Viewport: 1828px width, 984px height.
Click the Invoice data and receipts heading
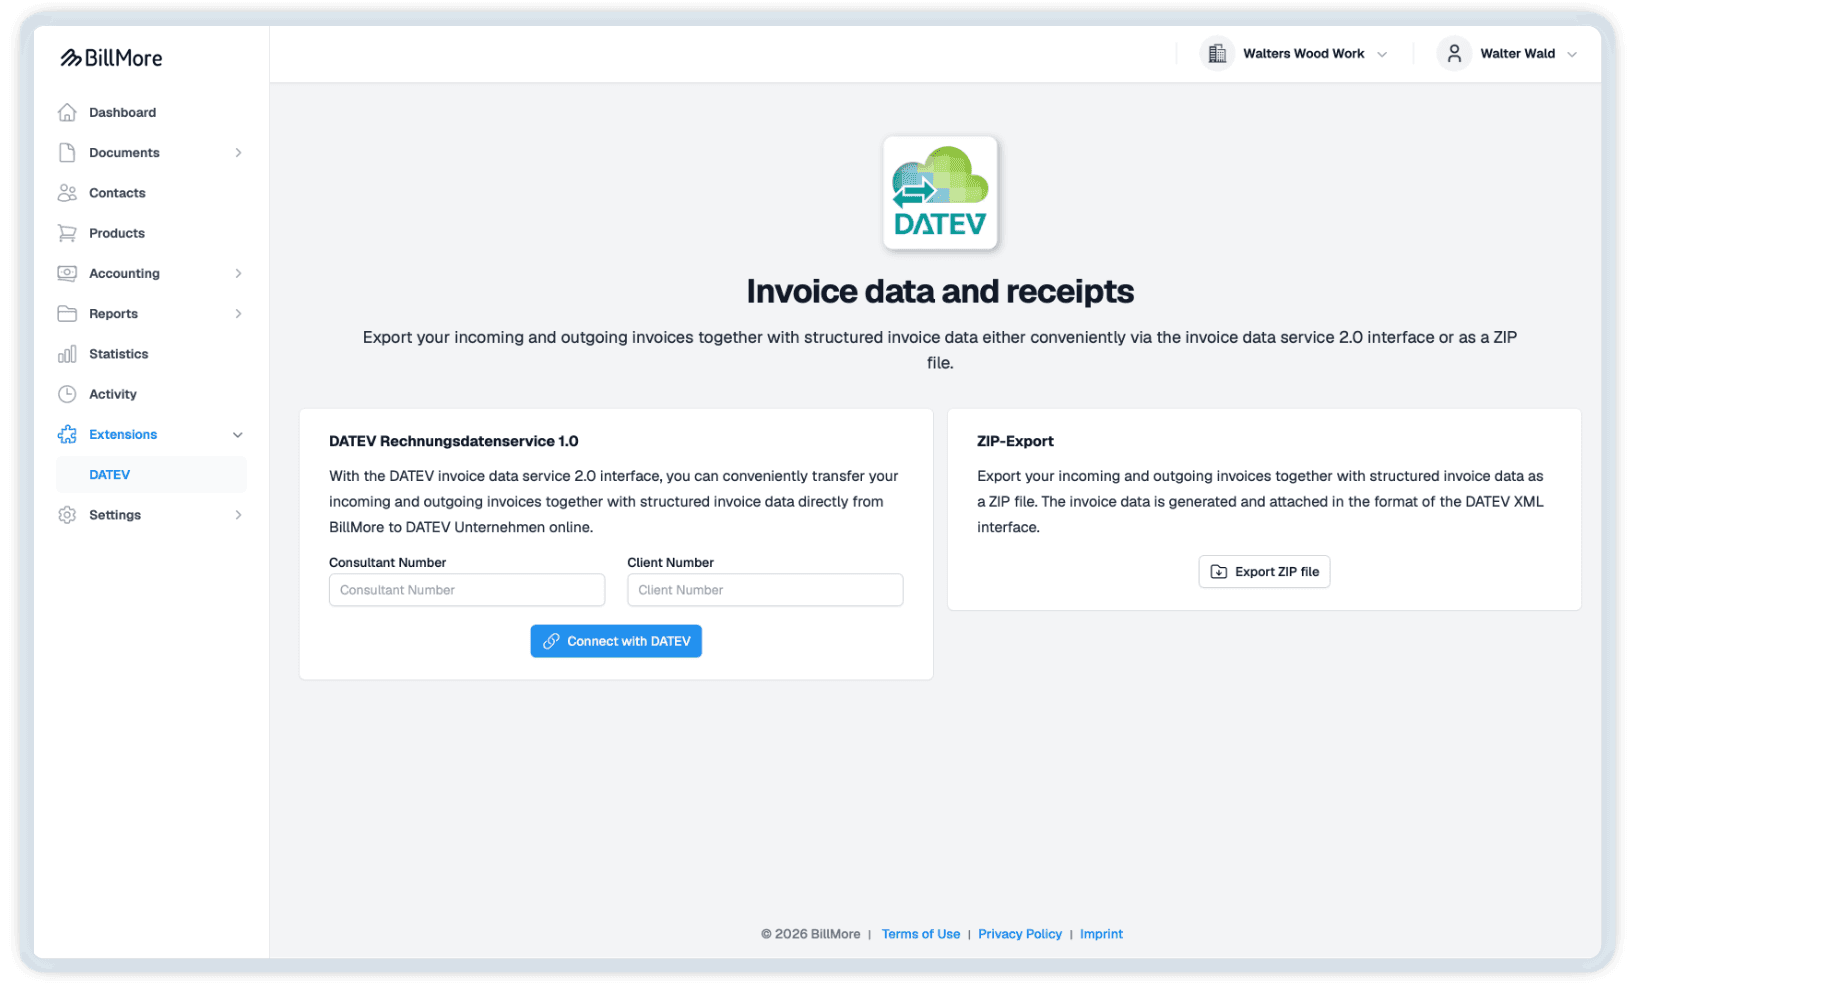[x=940, y=291]
